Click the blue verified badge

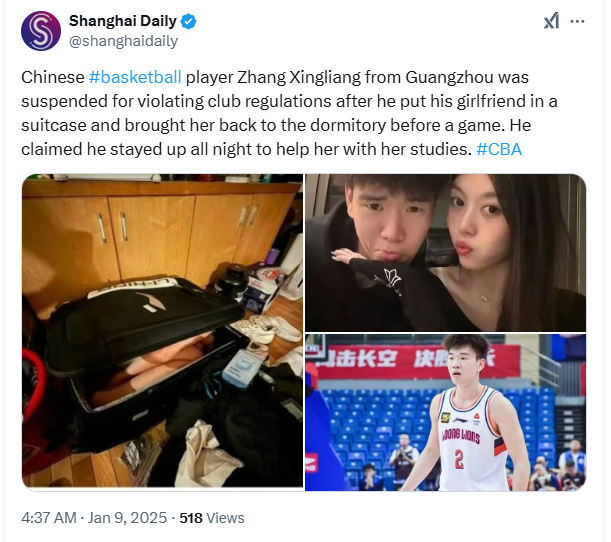(189, 21)
